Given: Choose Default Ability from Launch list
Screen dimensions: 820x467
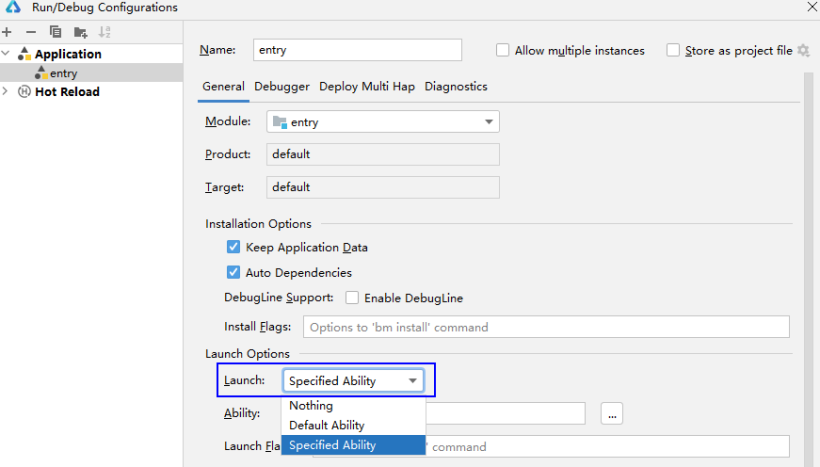Looking at the screenshot, I should point(326,425).
